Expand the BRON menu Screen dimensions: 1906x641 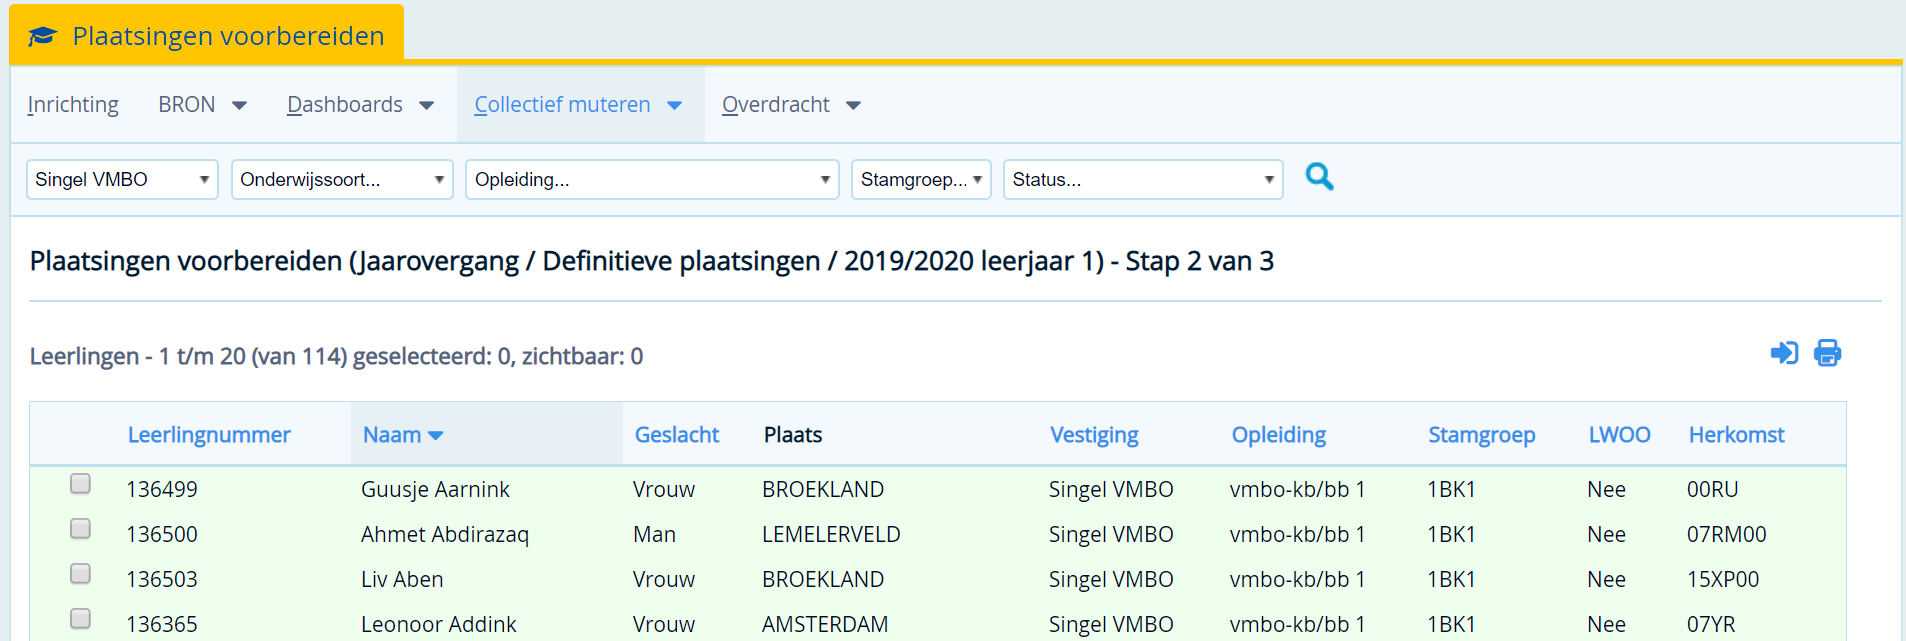(202, 105)
